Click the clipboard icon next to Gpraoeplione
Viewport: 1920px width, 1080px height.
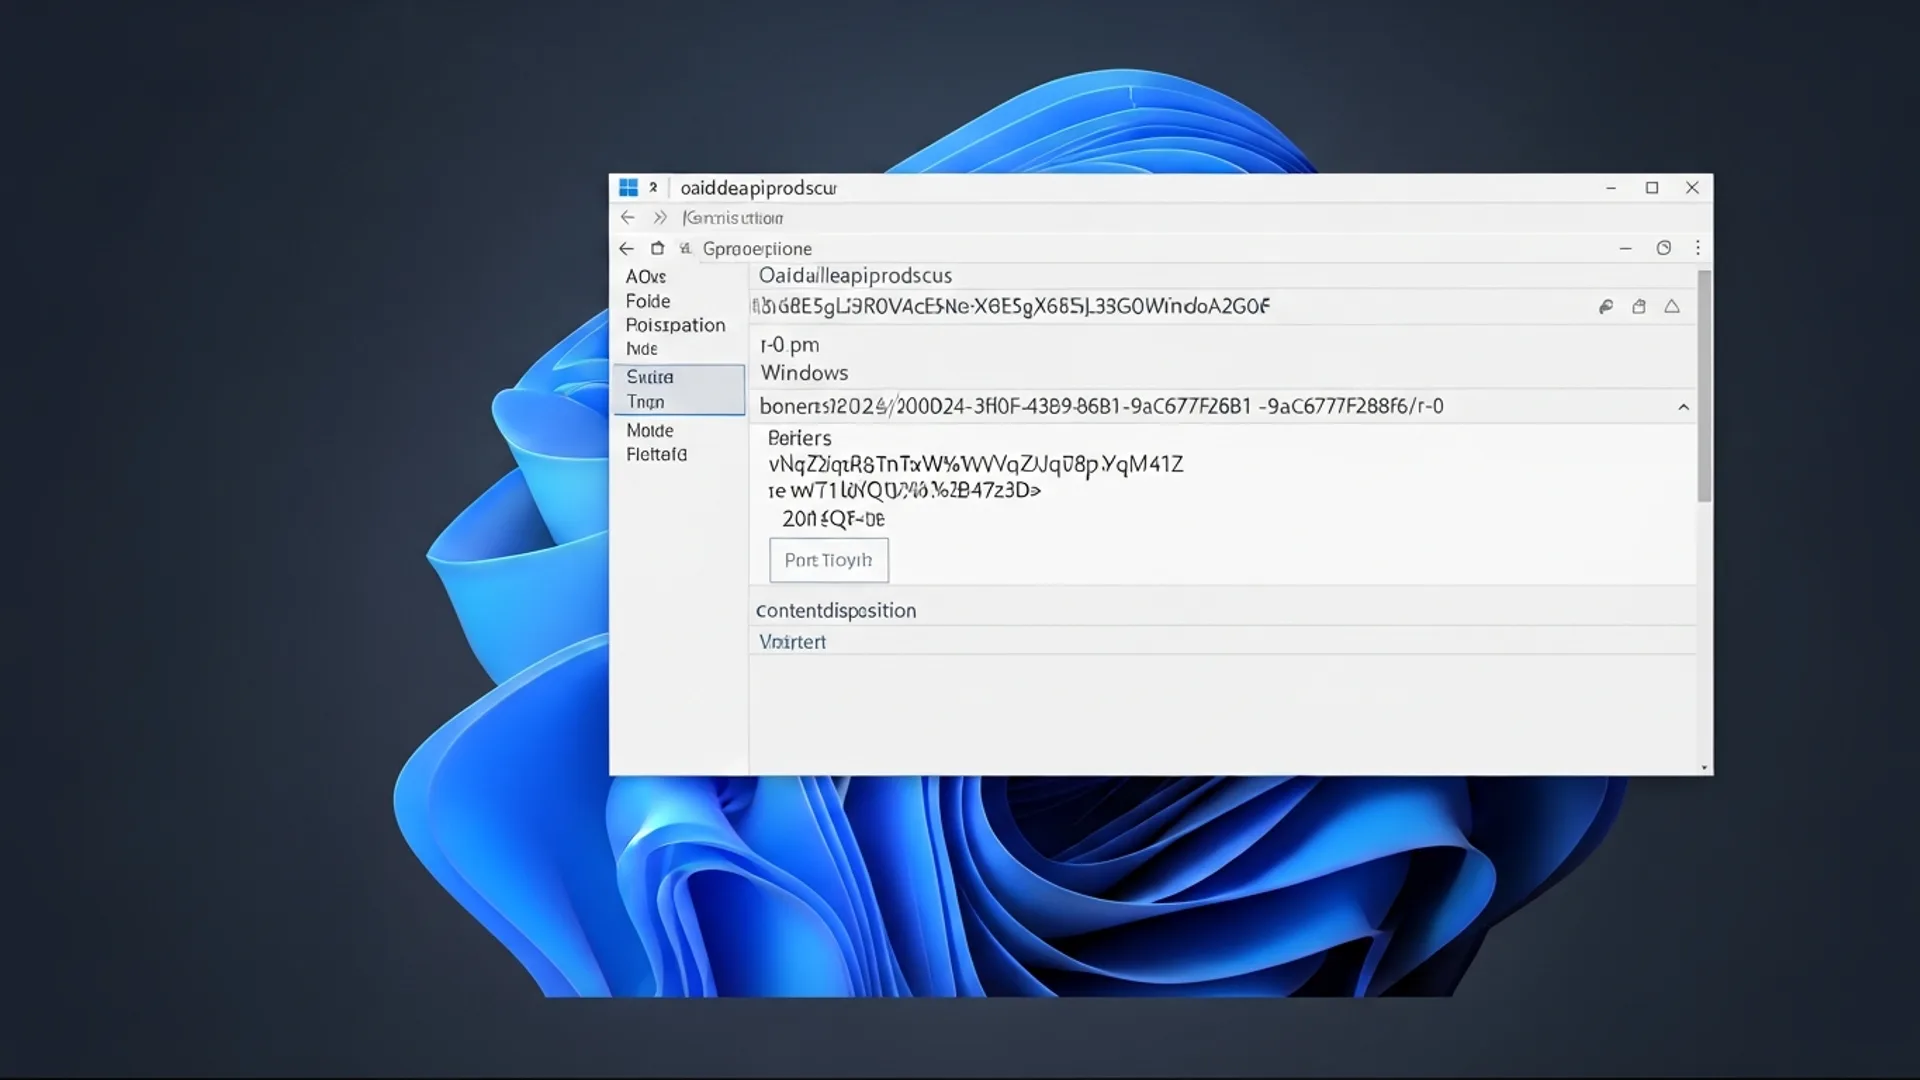pyautogui.click(x=657, y=248)
